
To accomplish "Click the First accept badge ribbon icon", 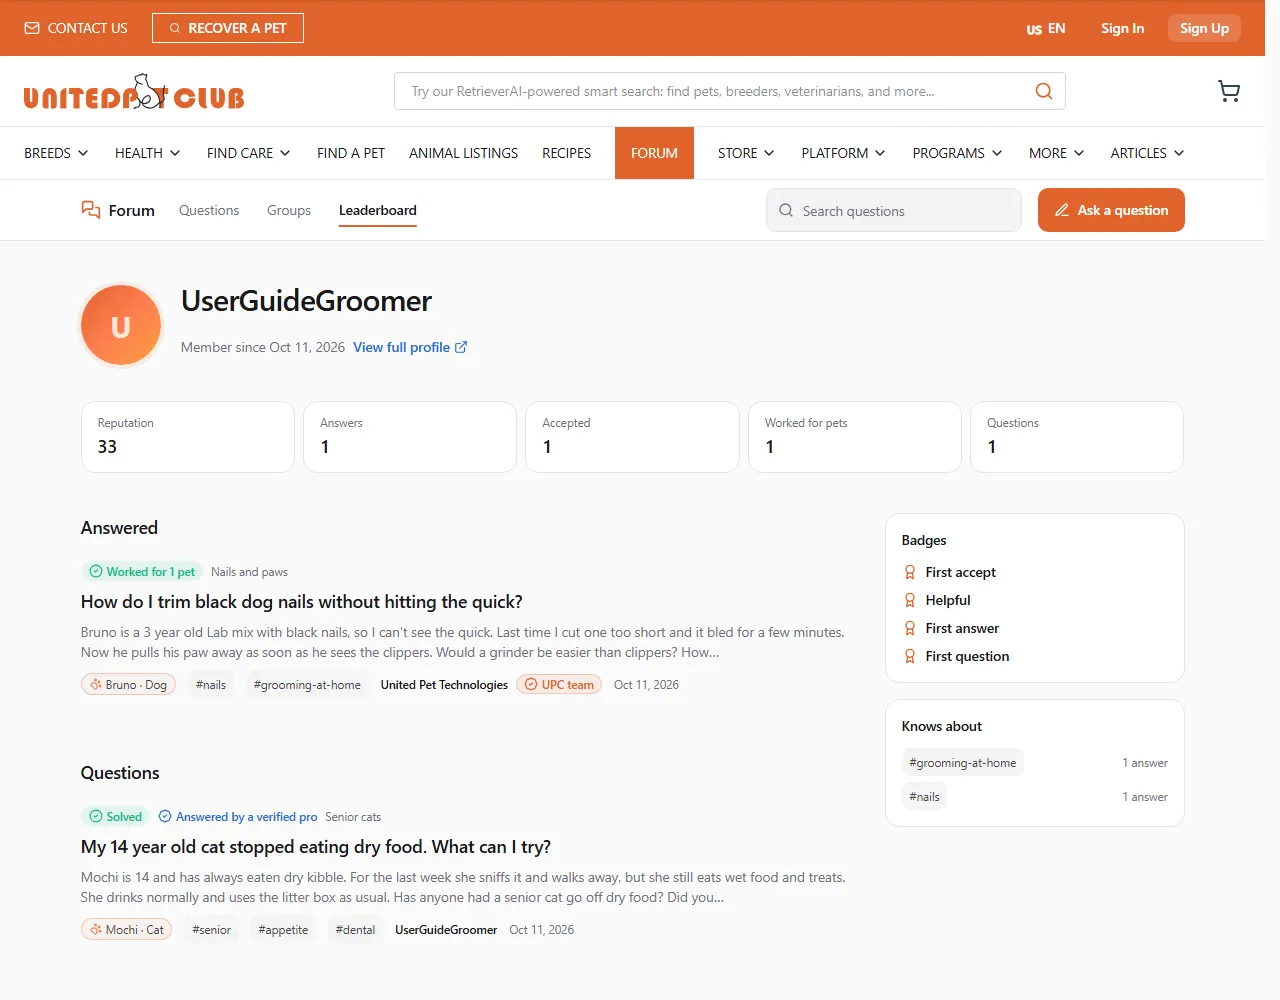I will pos(910,572).
